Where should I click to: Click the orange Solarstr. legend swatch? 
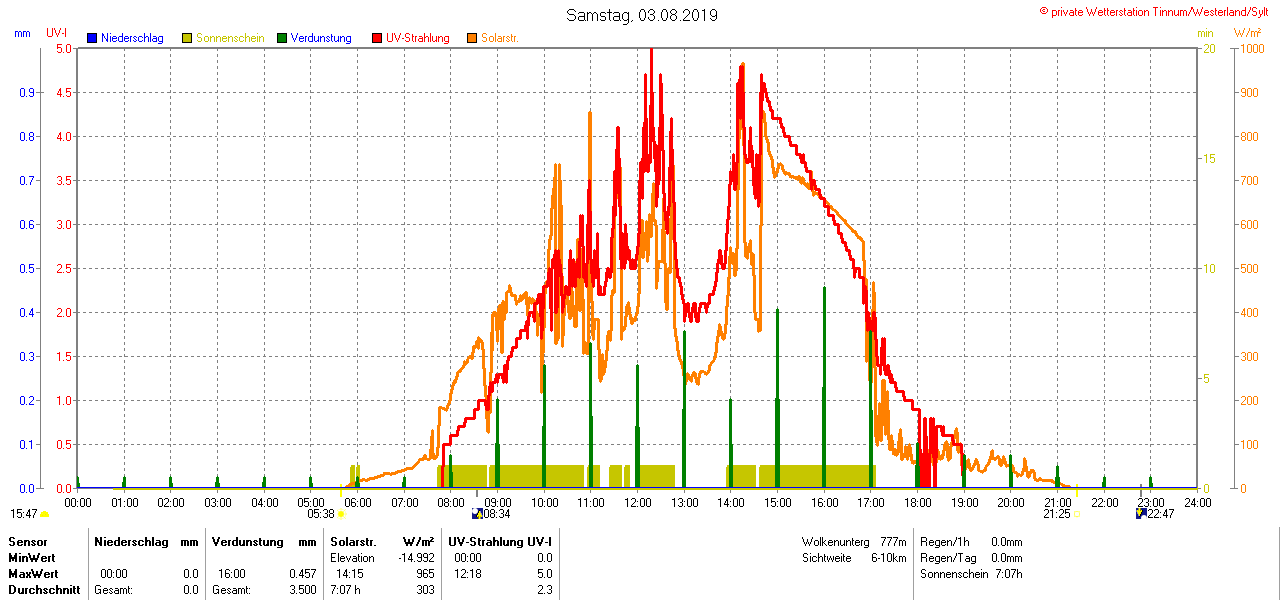point(472,38)
